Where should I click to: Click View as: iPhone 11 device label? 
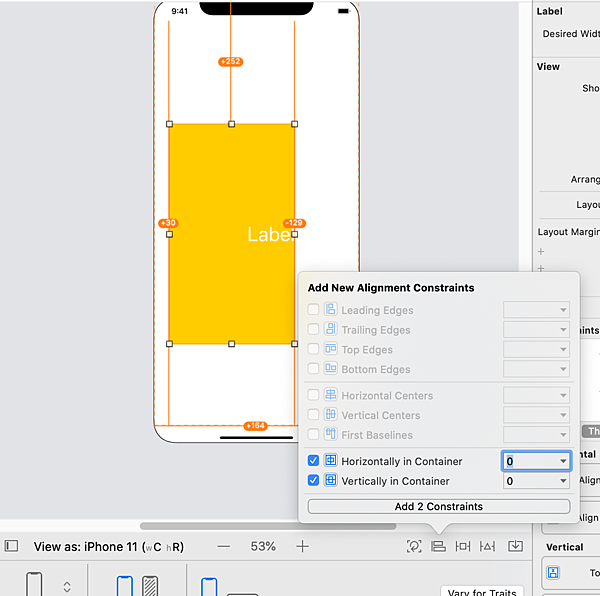(x=106, y=546)
